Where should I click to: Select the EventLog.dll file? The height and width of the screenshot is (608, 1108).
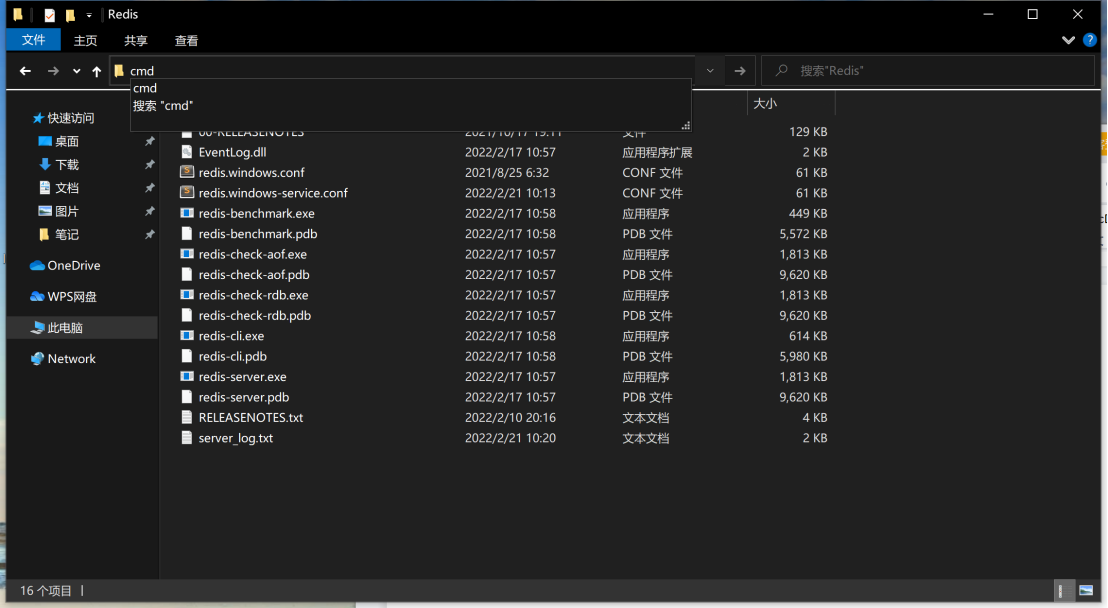tap(232, 152)
